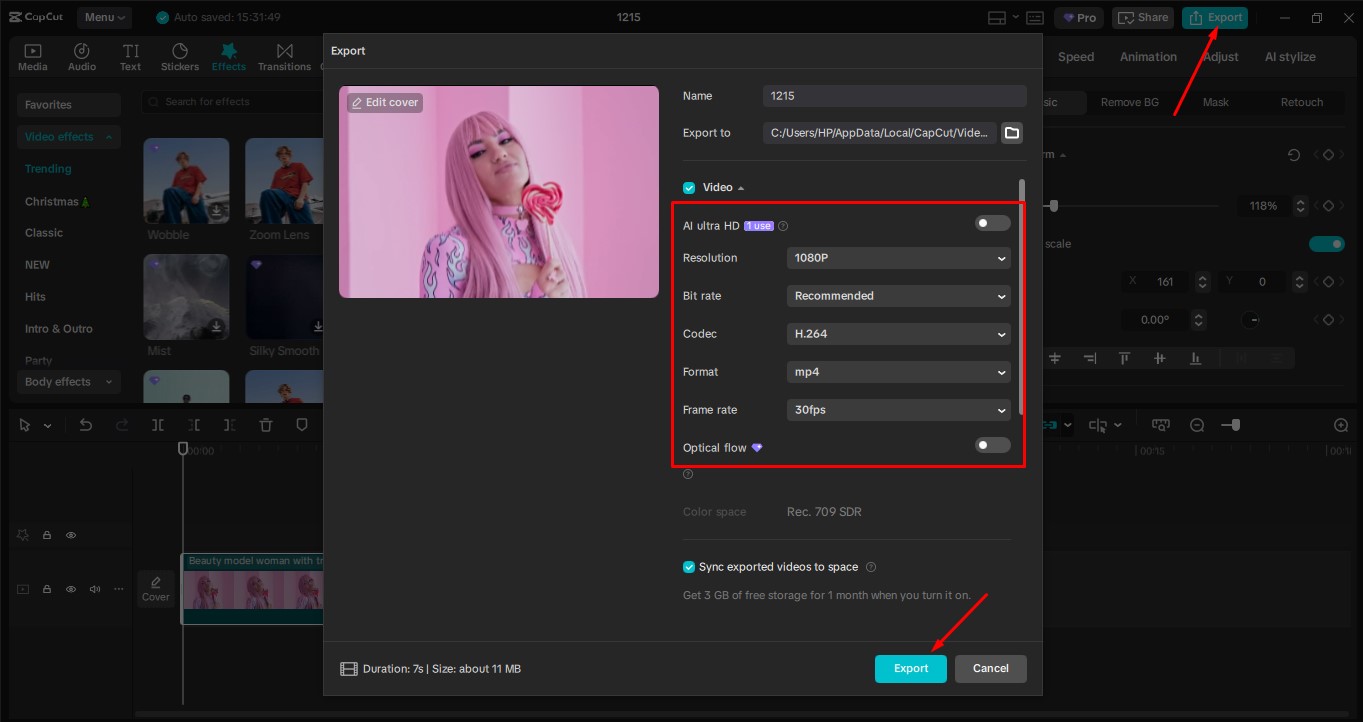Enable the AI ultra HD toggle
The width and height of the screenshot is (1363, 722).
991,222
